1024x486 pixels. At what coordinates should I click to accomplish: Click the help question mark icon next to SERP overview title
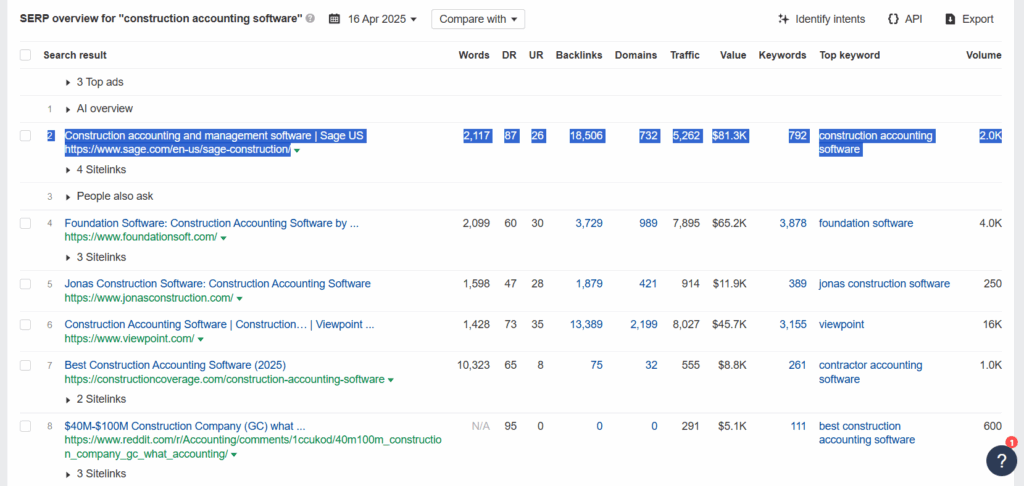tap(310, 19)
